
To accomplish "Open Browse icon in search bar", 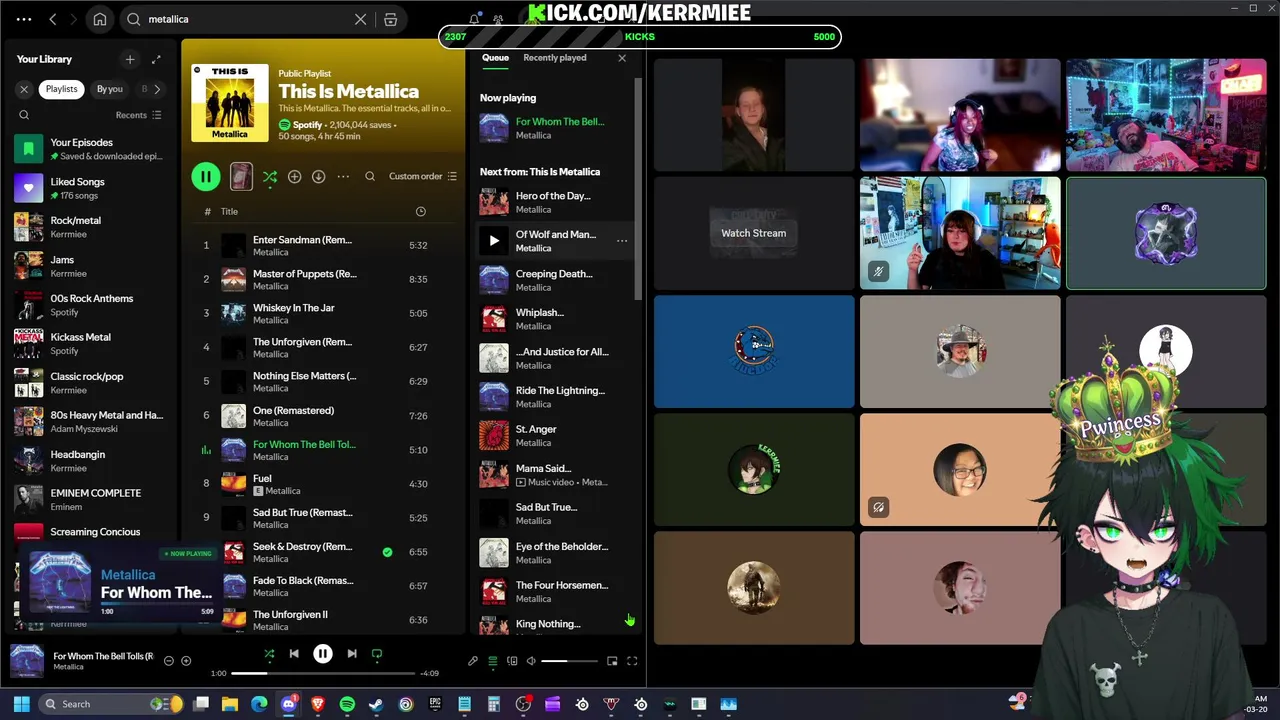I will (x=391, y=19).
